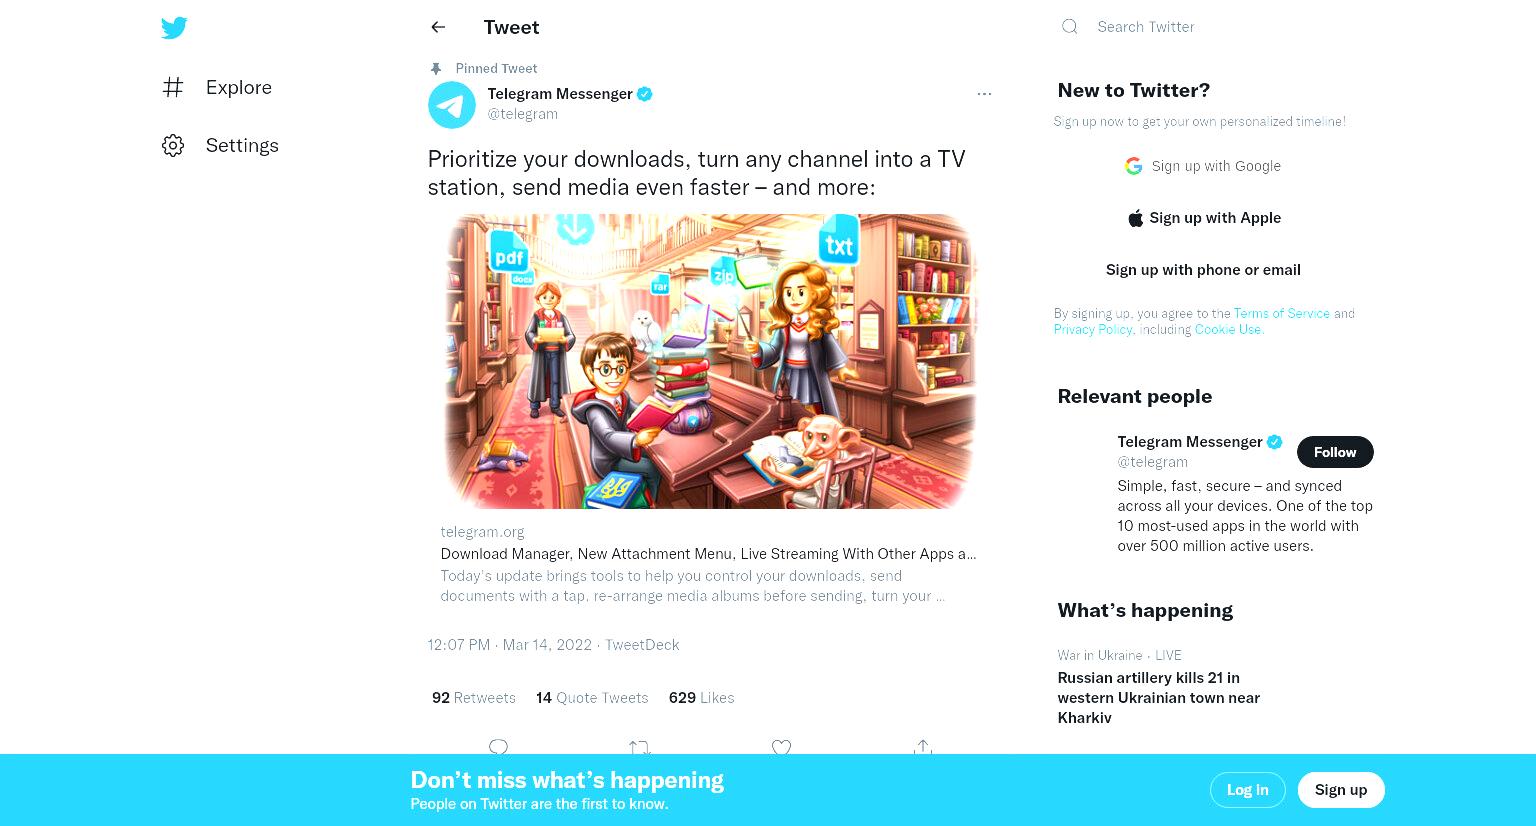This screenshot has width=1536, height=826.
Task: Like the tweet with the heart icon
Action: [782, 746]
